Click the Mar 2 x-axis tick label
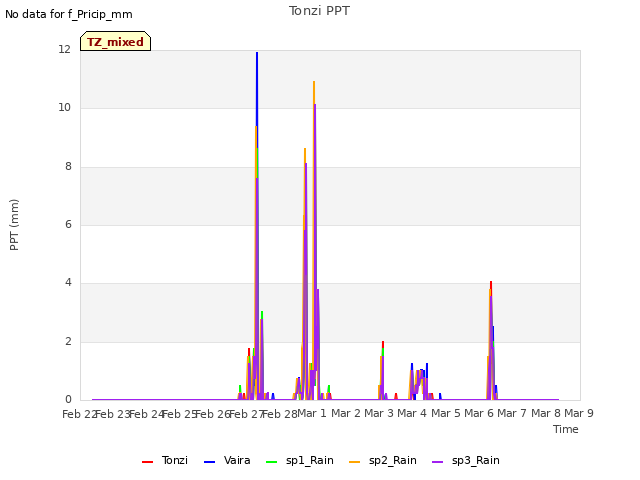Viewport: 640px width, 480px height. coord(345,413)
